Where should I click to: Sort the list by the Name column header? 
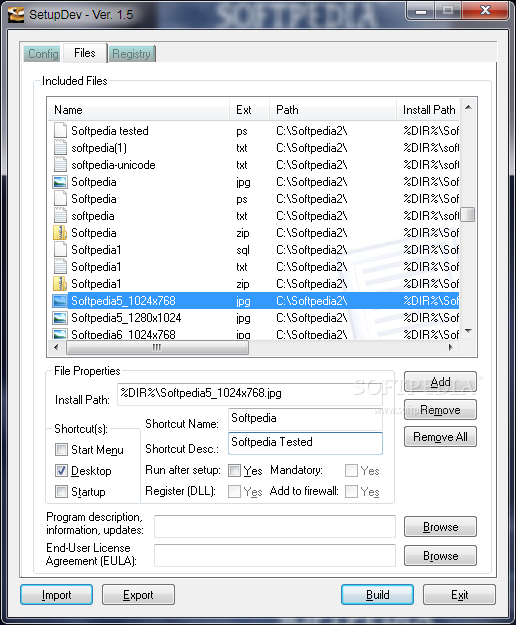(139, 110)
